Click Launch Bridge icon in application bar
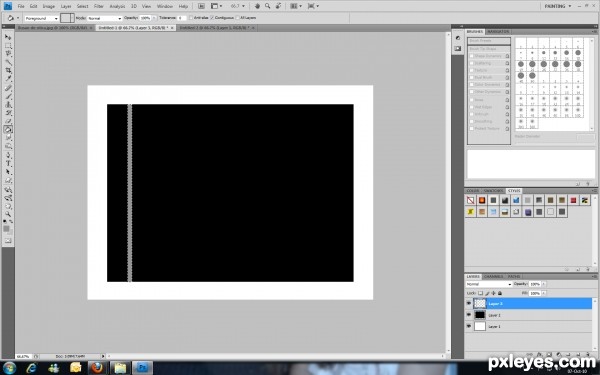The height and width of the screenshot is (375, 600). [x=201, y=6]
